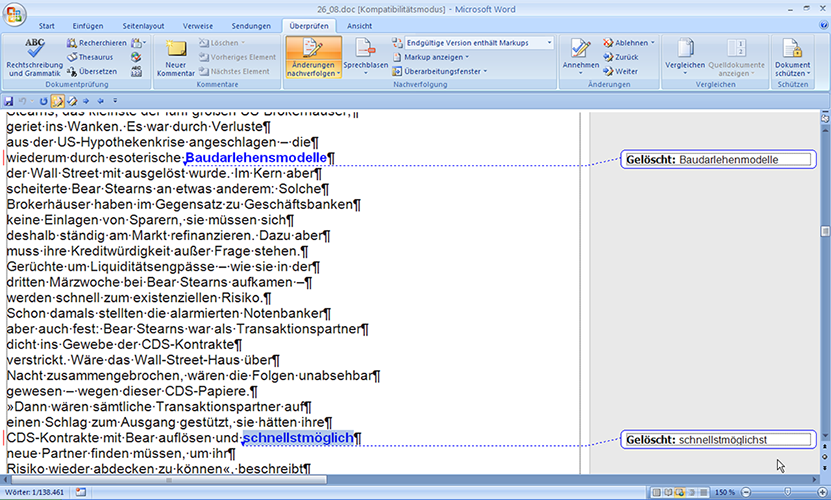Click the Übersetzen tool
Screen dimensions: 831x500
96,71
